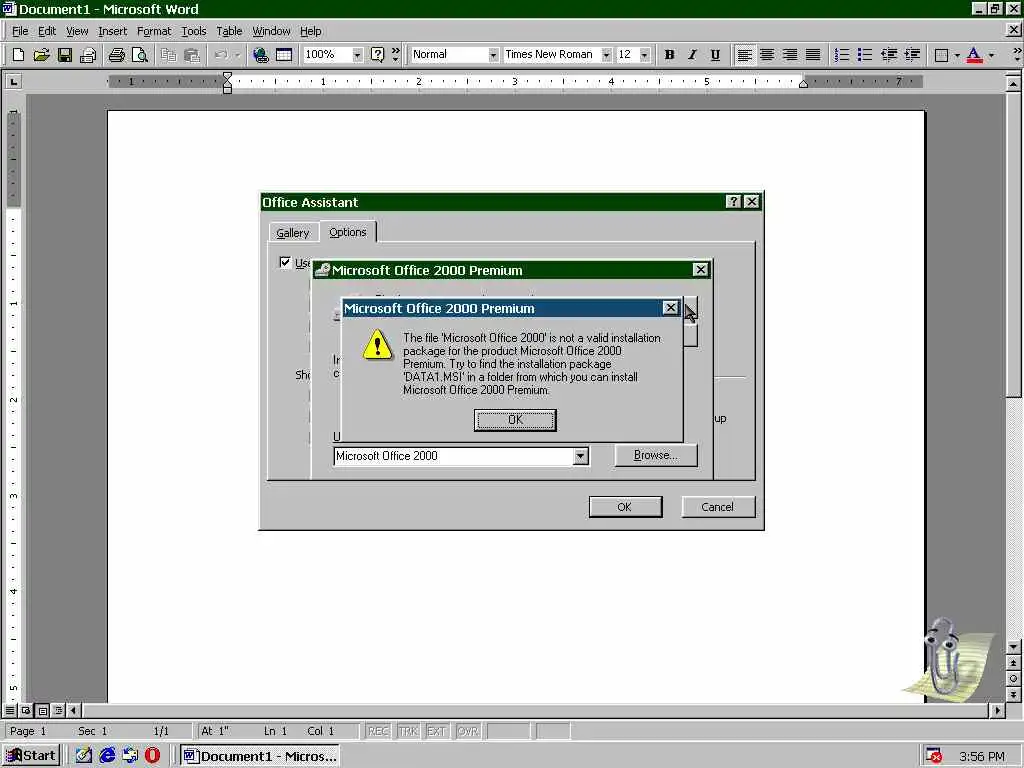This screenshot has width=1024, height=768.
Task: Switch to Web Layout View button
Action: [x=26, y=710]
